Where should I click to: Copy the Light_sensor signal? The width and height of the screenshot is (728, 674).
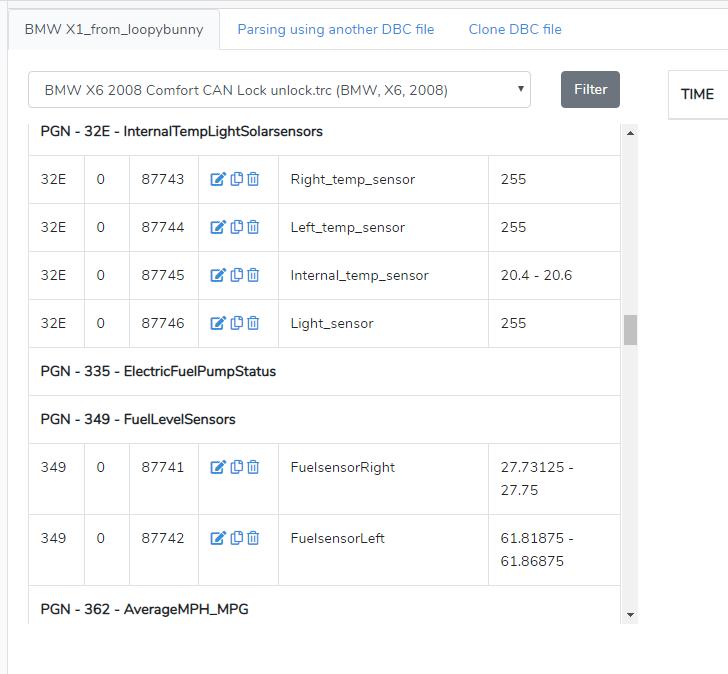point(237,323)
